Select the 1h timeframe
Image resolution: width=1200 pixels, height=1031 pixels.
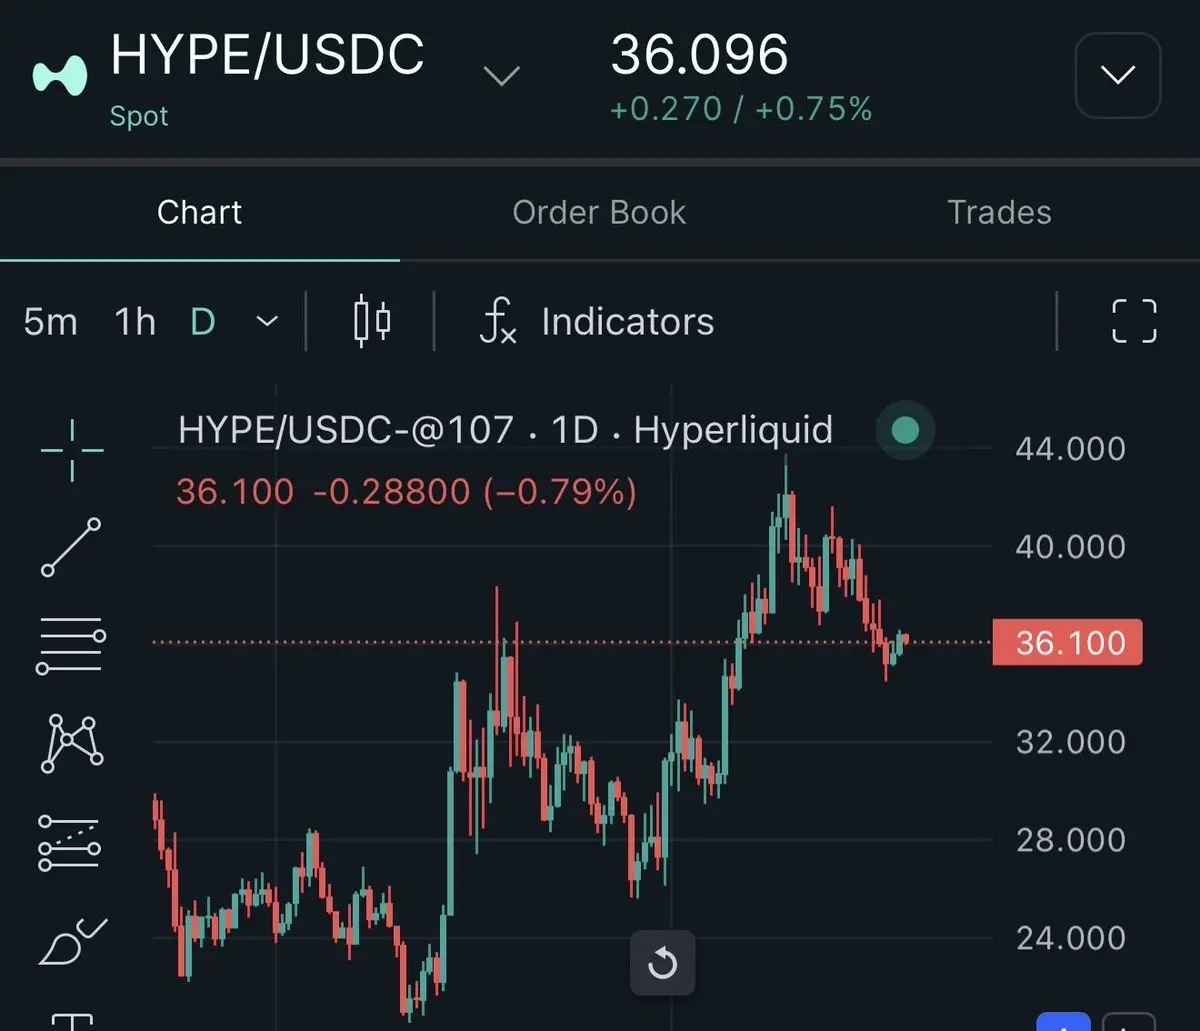pos(135,322)
